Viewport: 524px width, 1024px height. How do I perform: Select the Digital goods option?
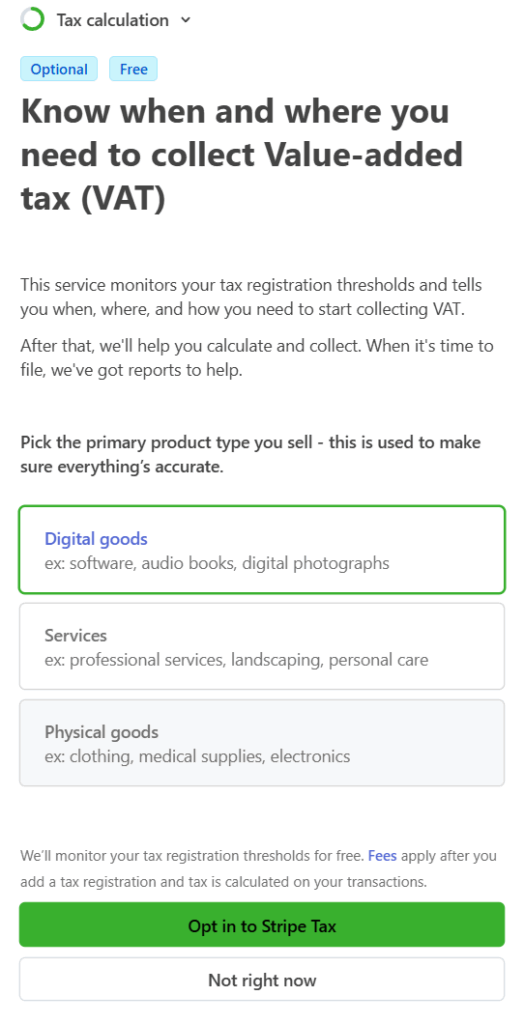262,550
